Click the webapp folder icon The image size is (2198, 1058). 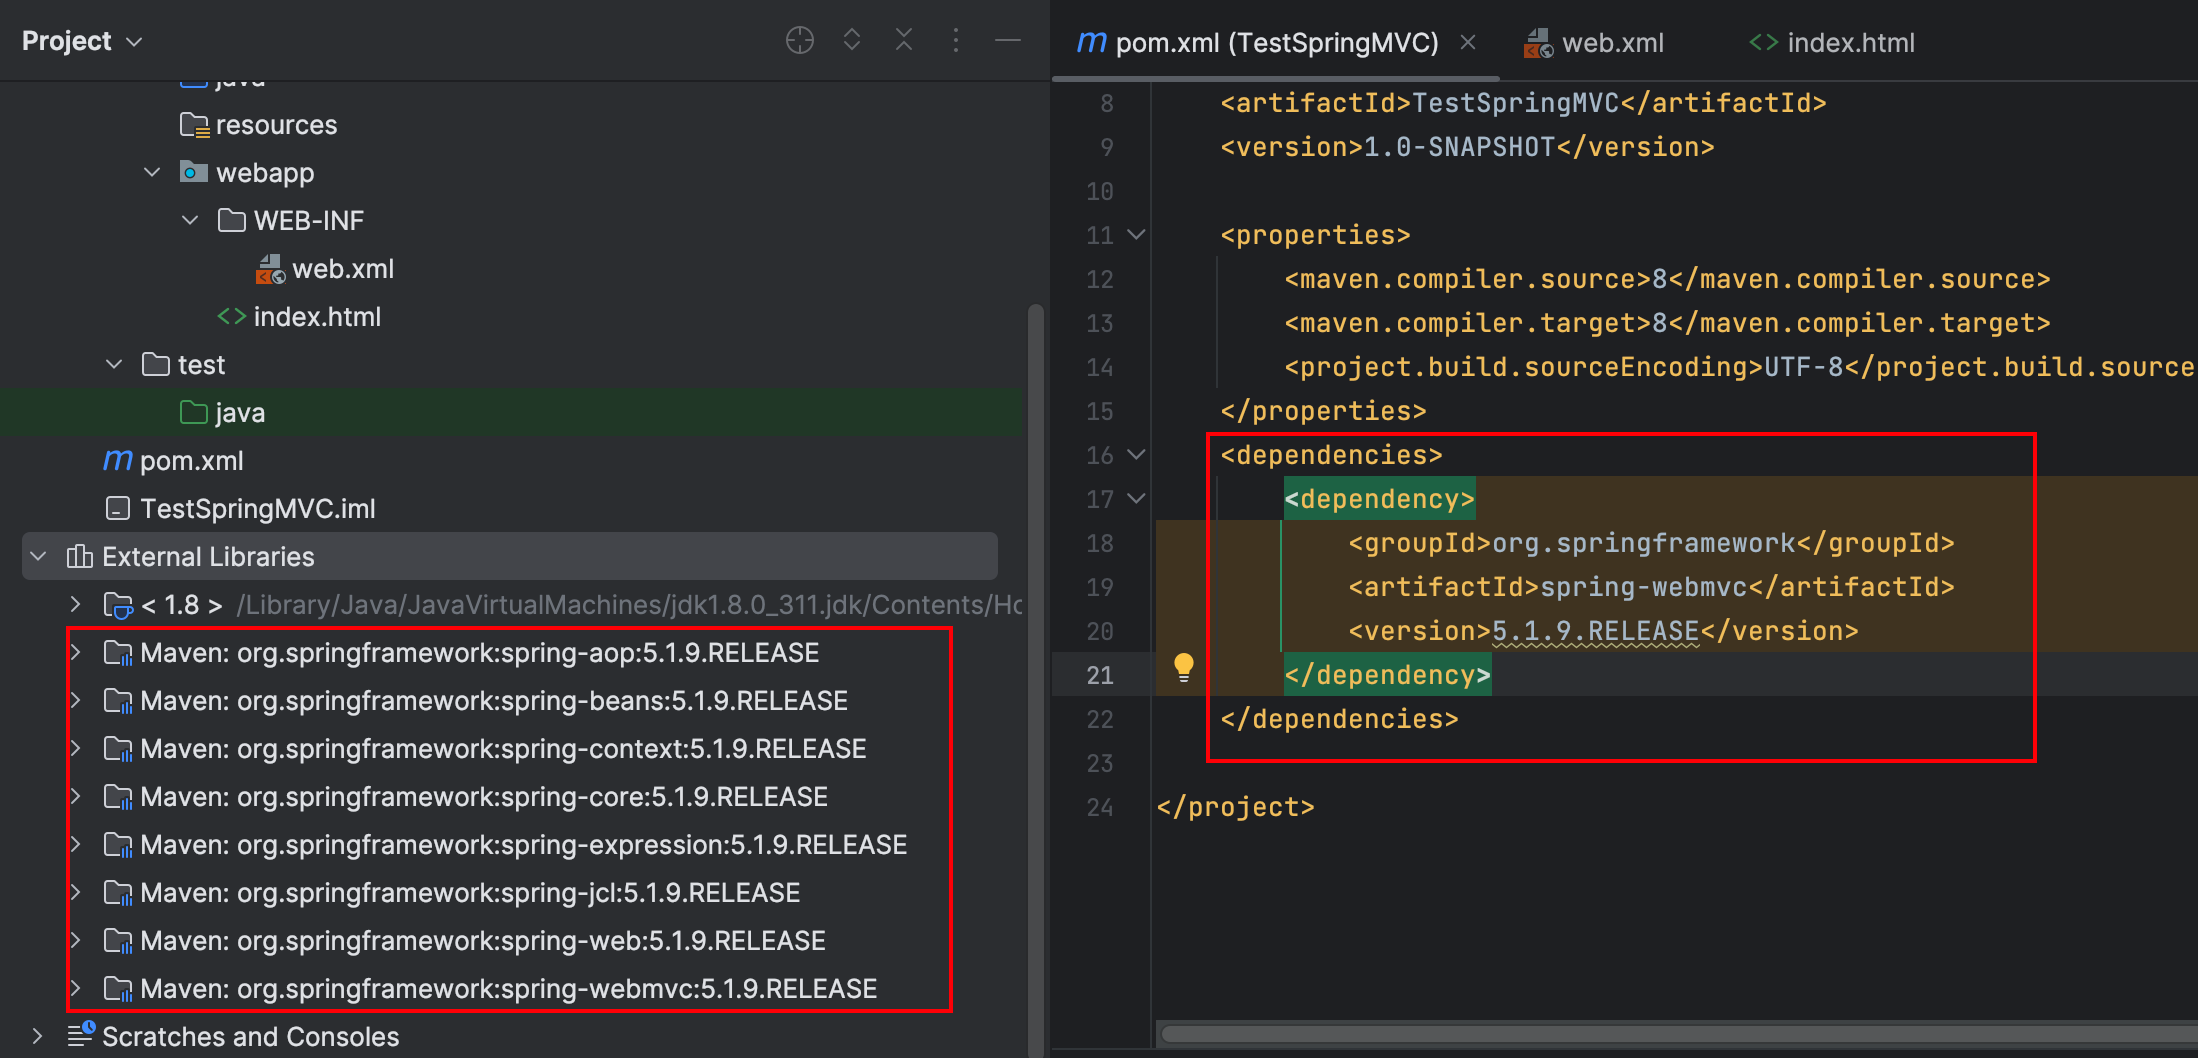194,172
